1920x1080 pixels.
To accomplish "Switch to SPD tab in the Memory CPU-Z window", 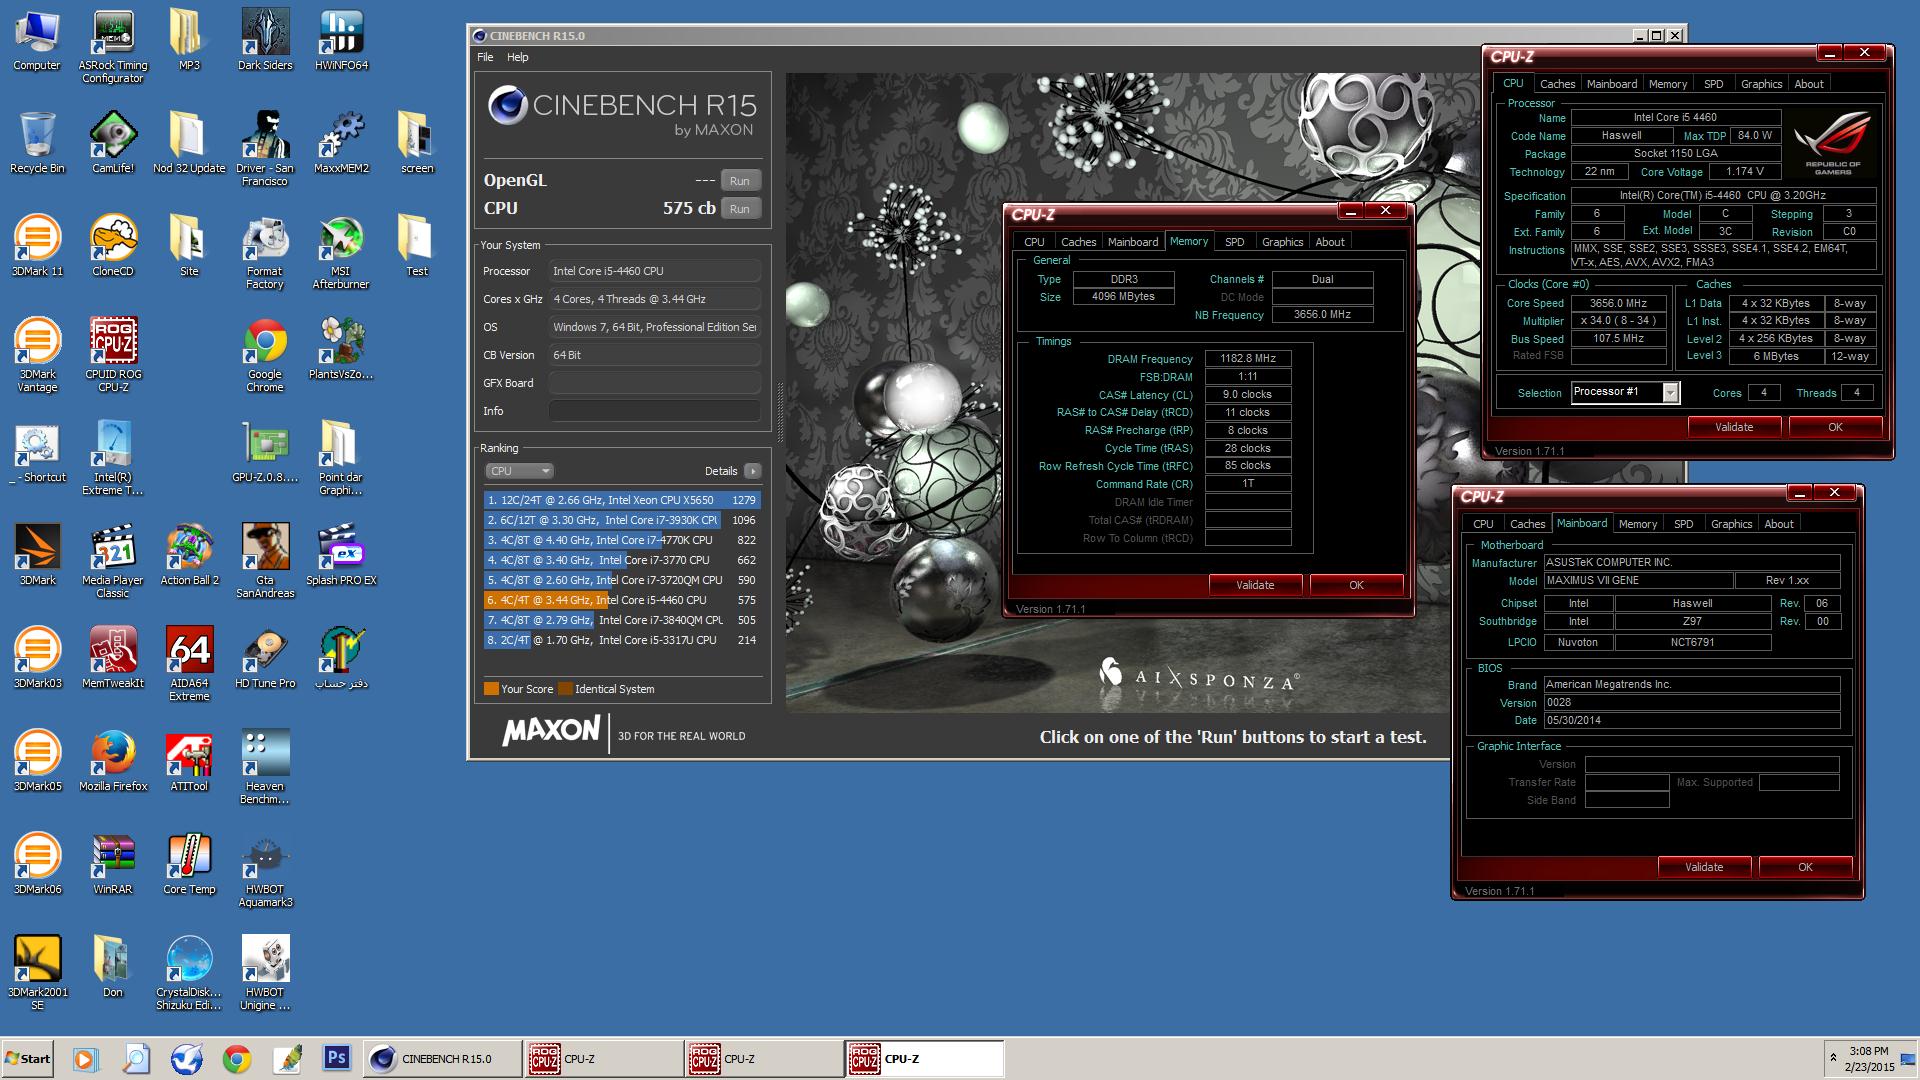I will [x=1235, y=242].
